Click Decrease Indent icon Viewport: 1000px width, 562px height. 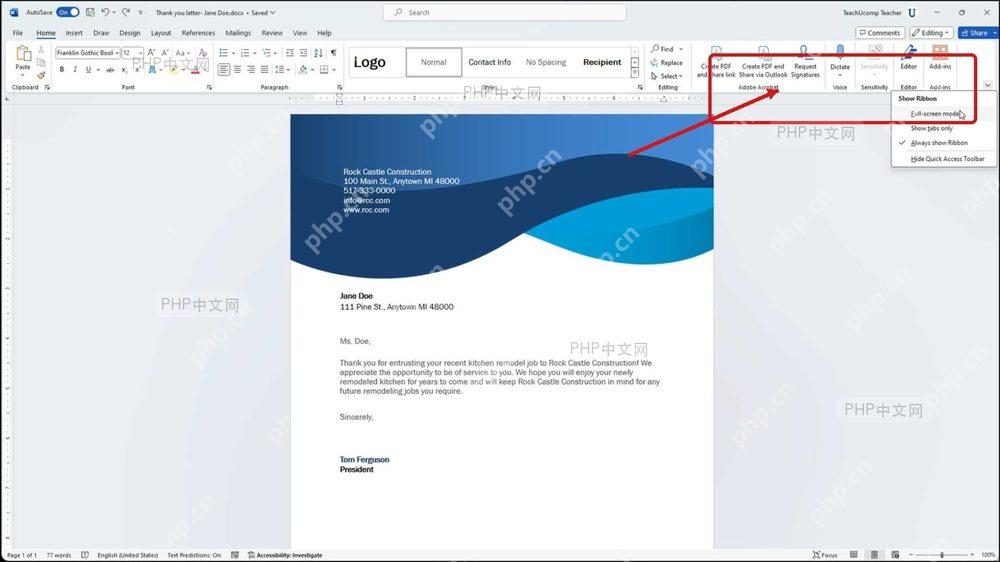[x=290, y=53]
